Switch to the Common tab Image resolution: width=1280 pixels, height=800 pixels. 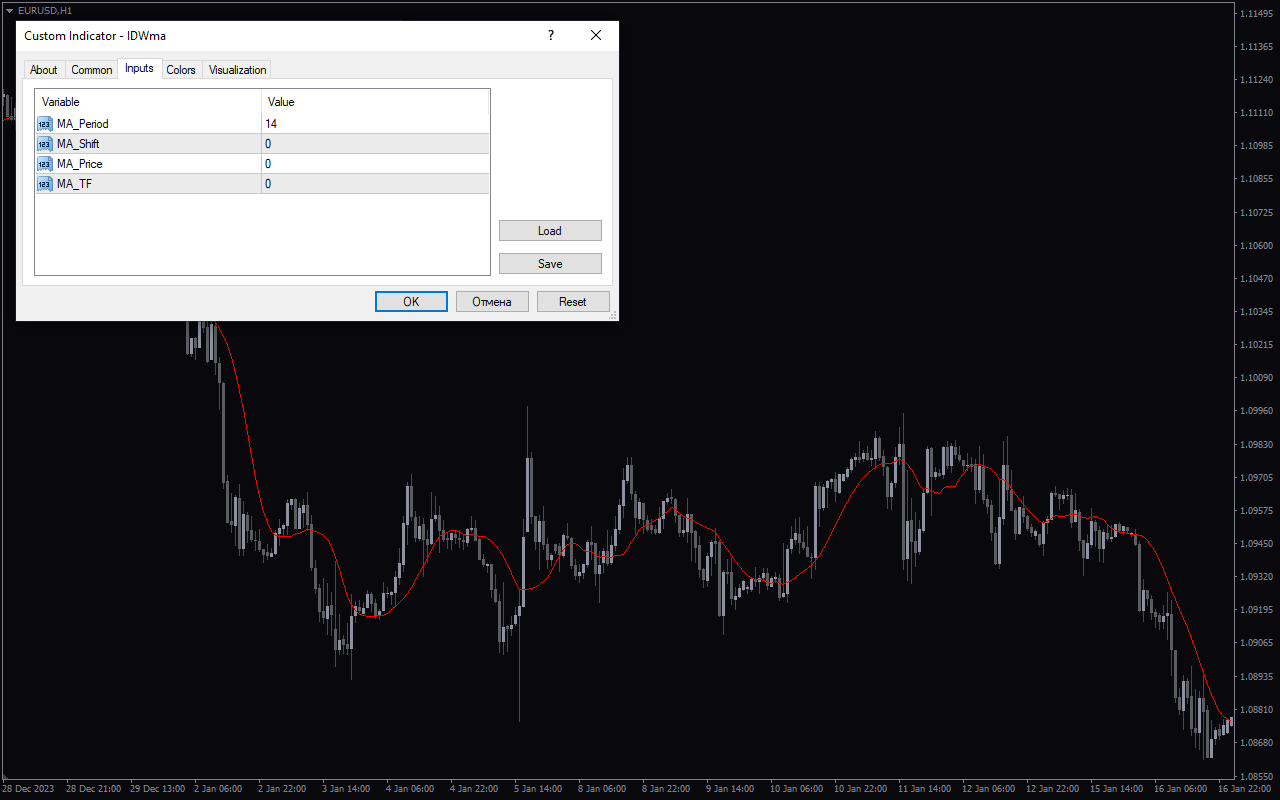click(x=92, y=70)
